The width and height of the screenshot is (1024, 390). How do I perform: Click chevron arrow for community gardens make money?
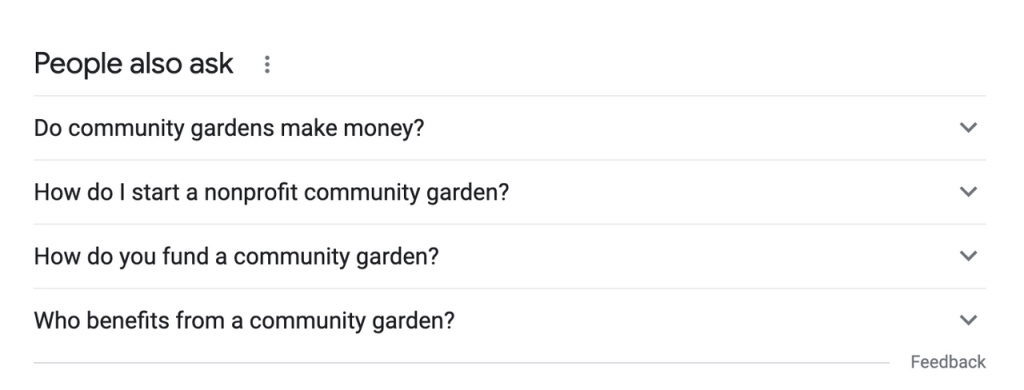968,127
